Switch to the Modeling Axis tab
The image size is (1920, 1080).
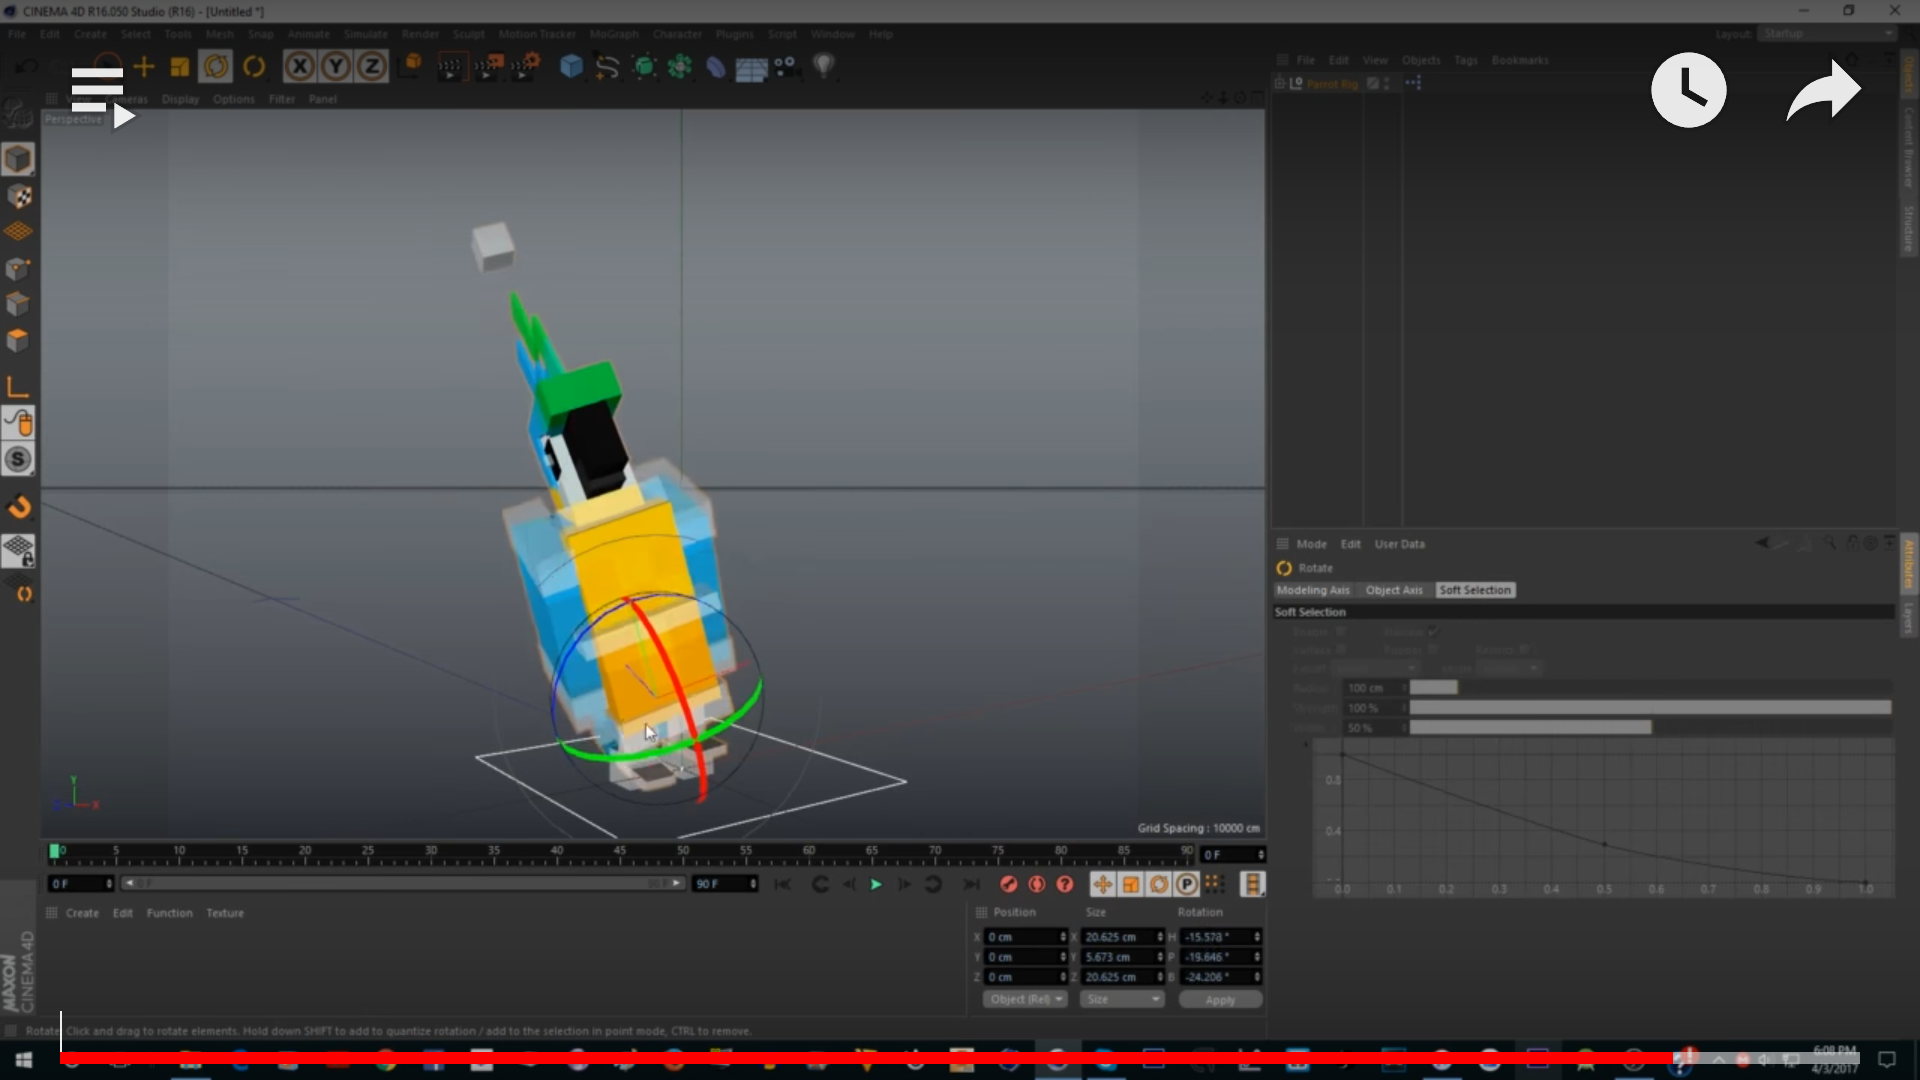coord(1313,590)
